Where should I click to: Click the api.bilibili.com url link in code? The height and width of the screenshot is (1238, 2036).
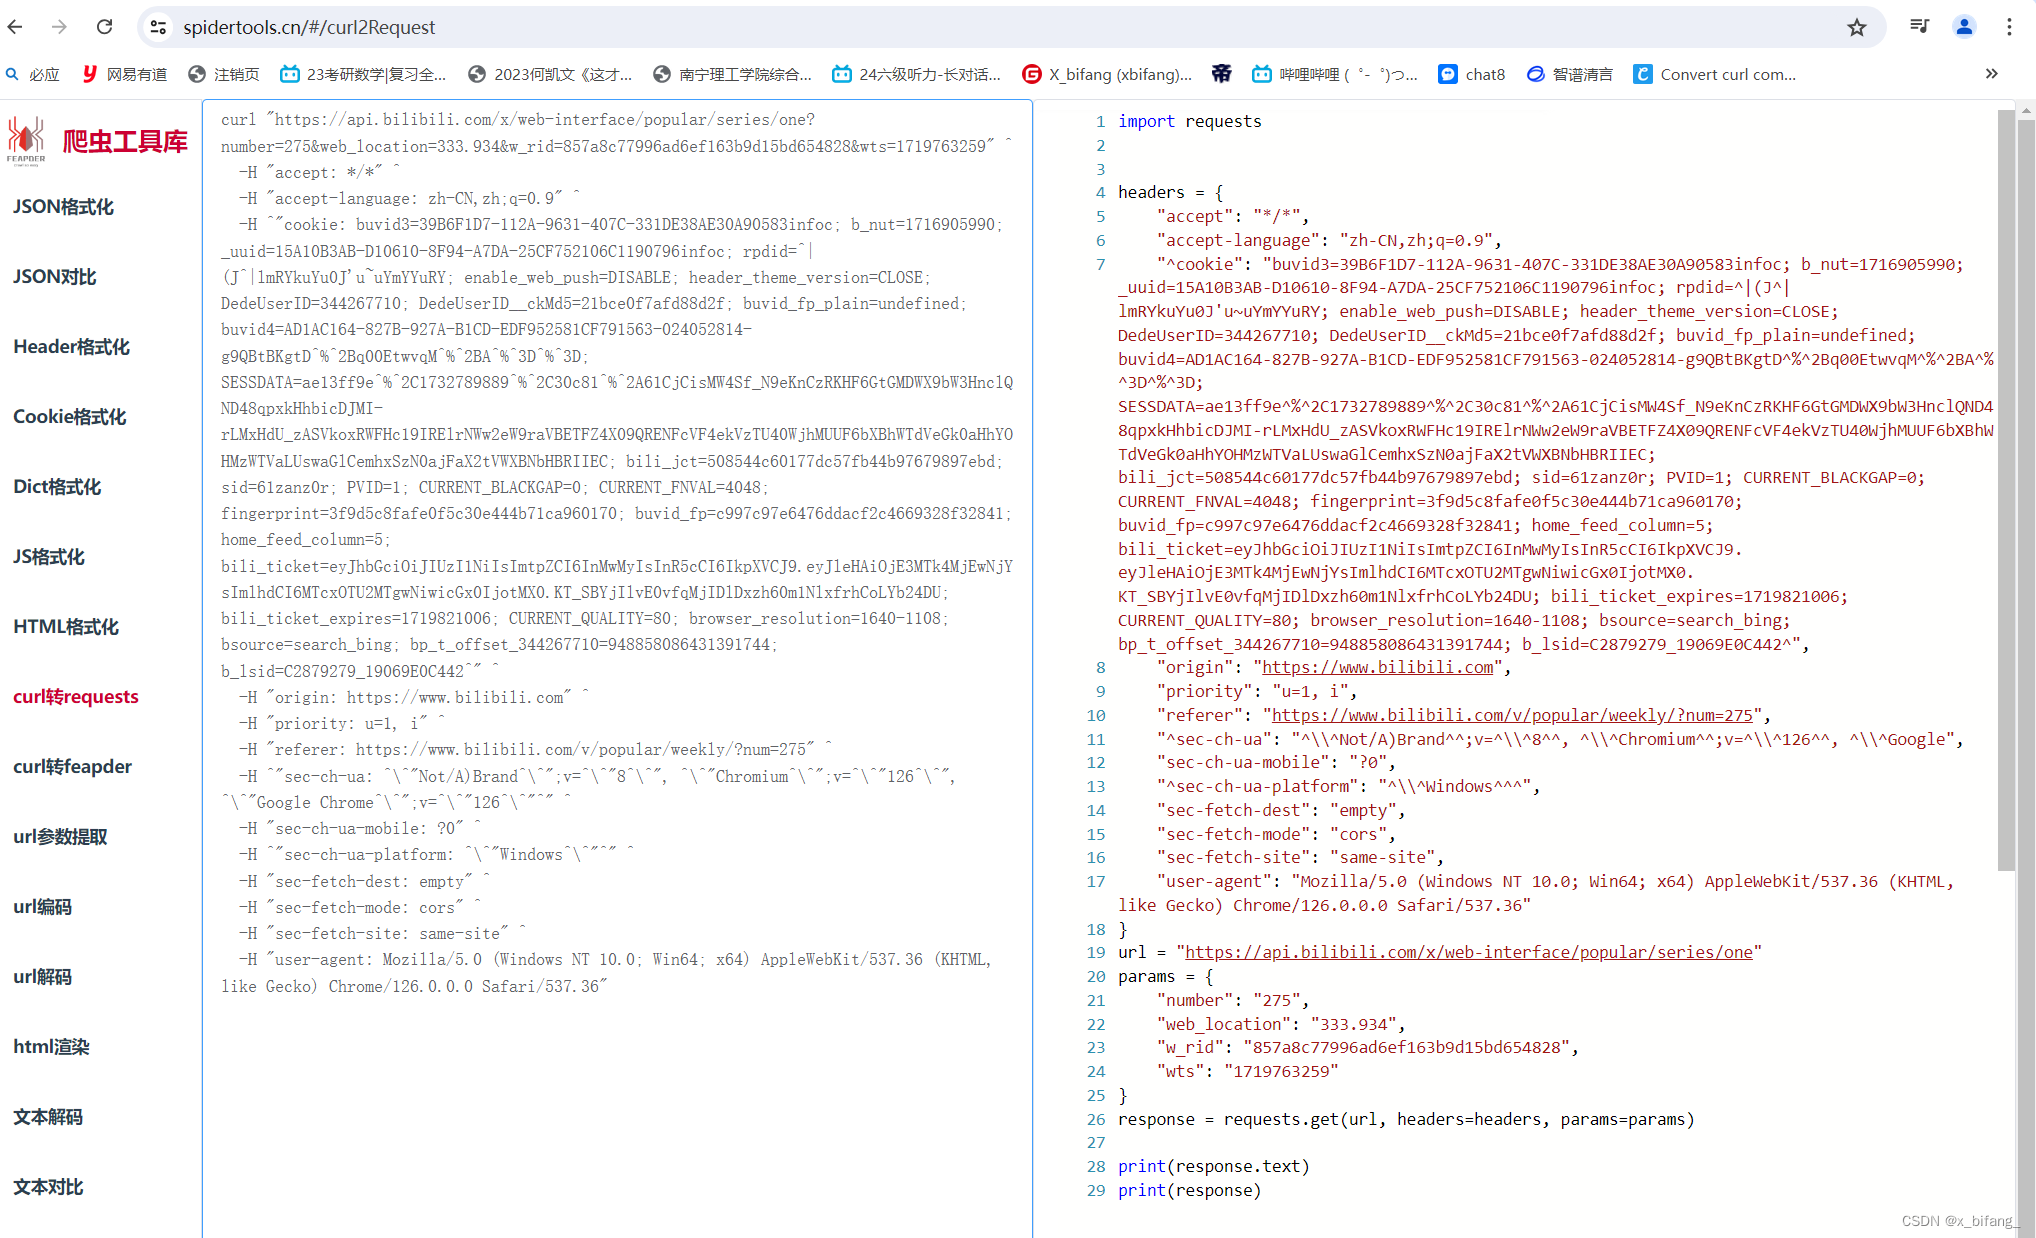click(1469, 952)
